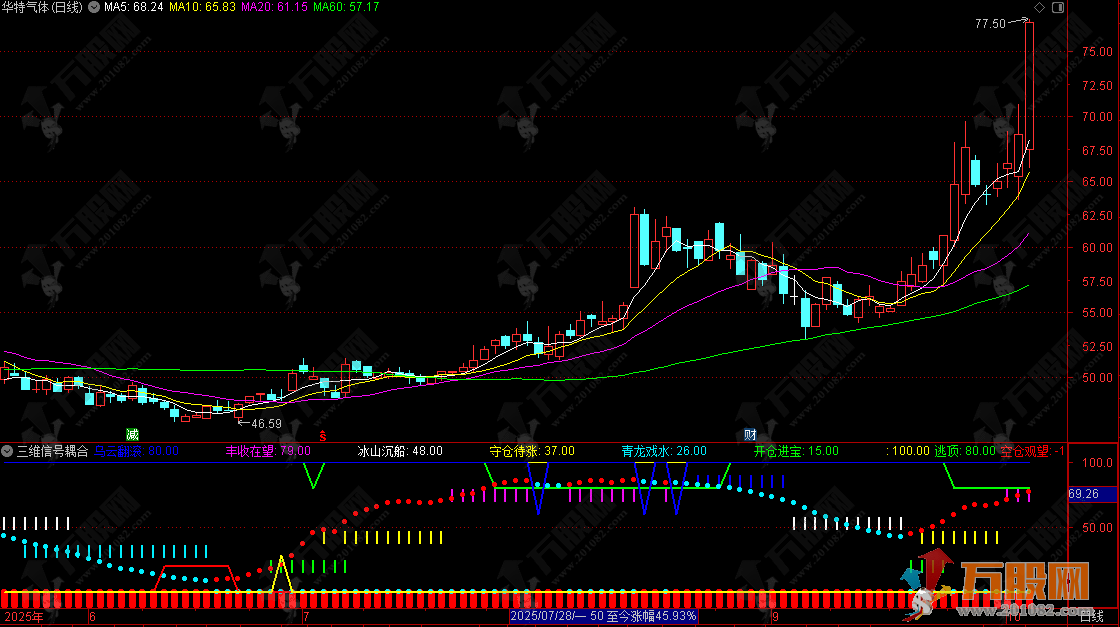Click the 77.50 high price label
The image size is (1120, 627).
[990, 23]
